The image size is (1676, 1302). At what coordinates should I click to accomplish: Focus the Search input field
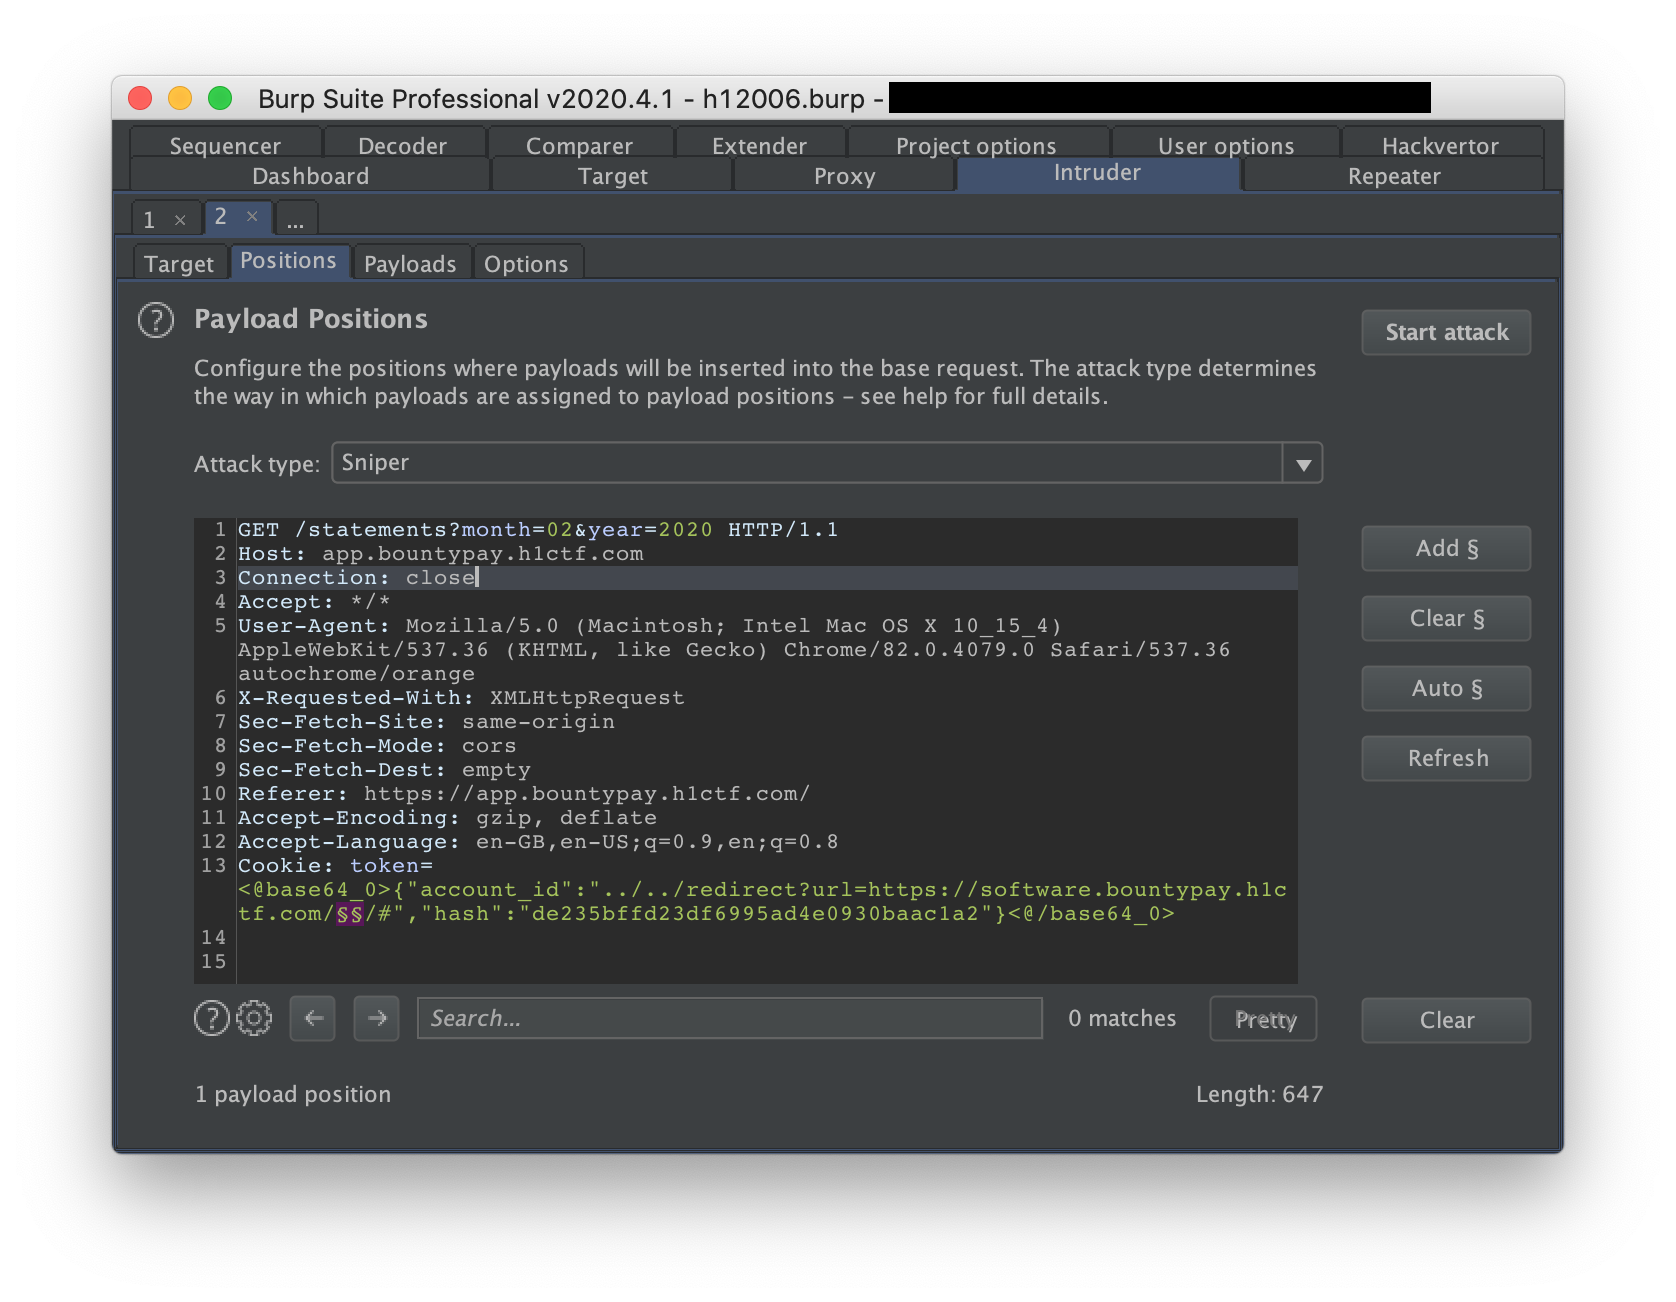pos(730,1018)
